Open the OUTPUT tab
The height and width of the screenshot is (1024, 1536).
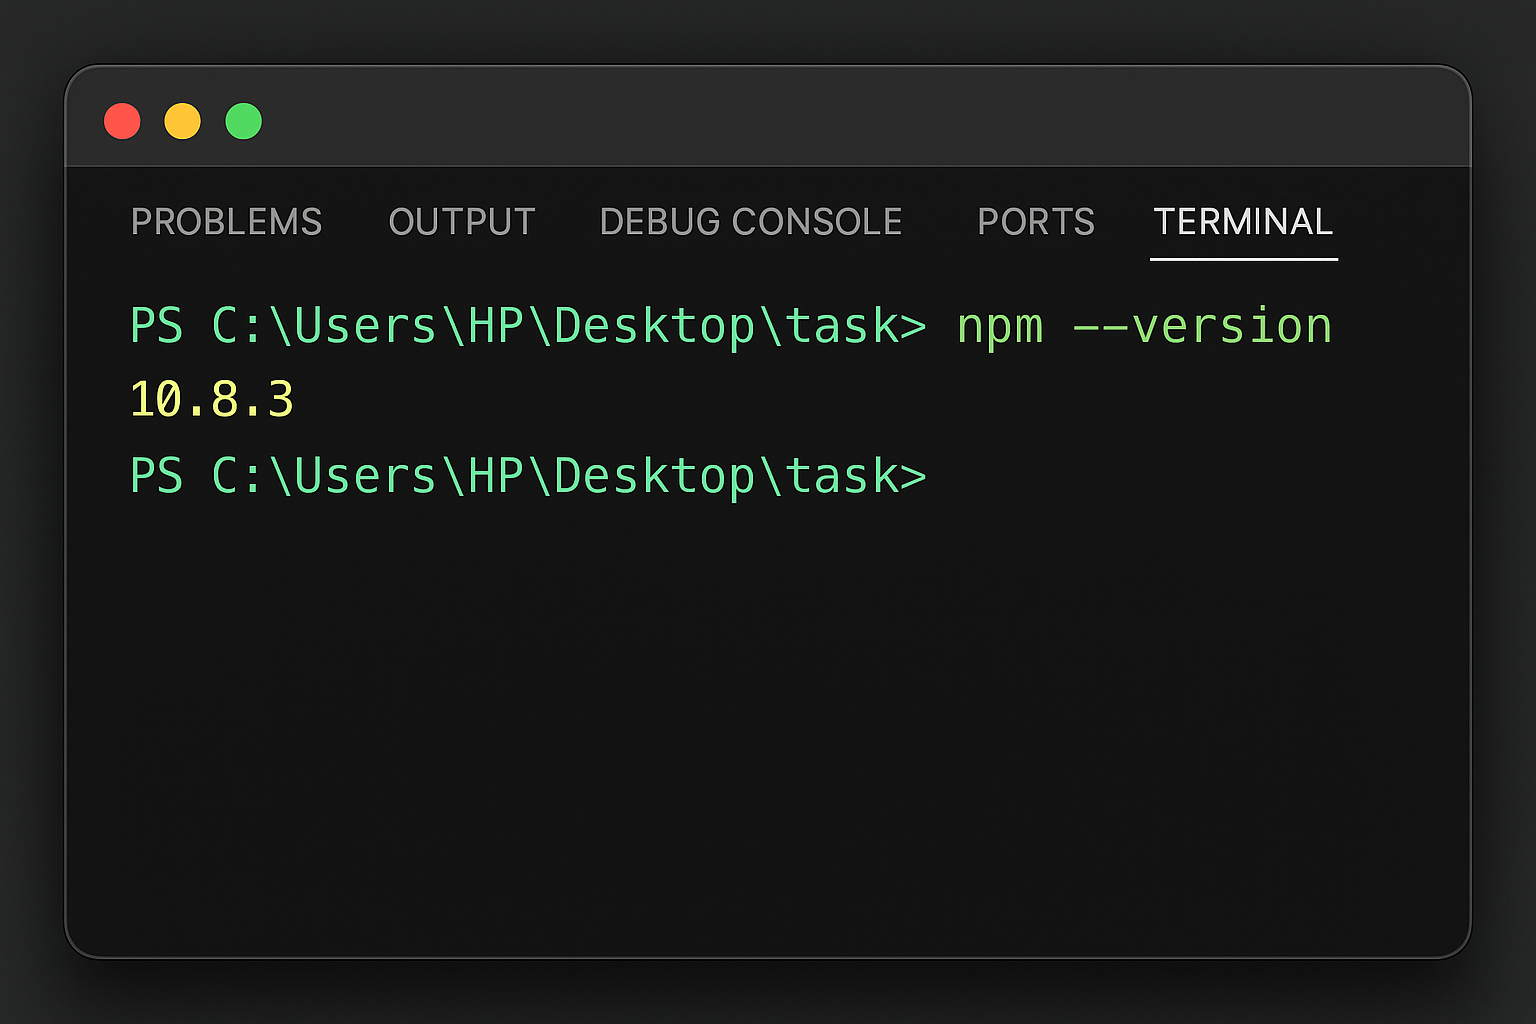tap(462, 222)
